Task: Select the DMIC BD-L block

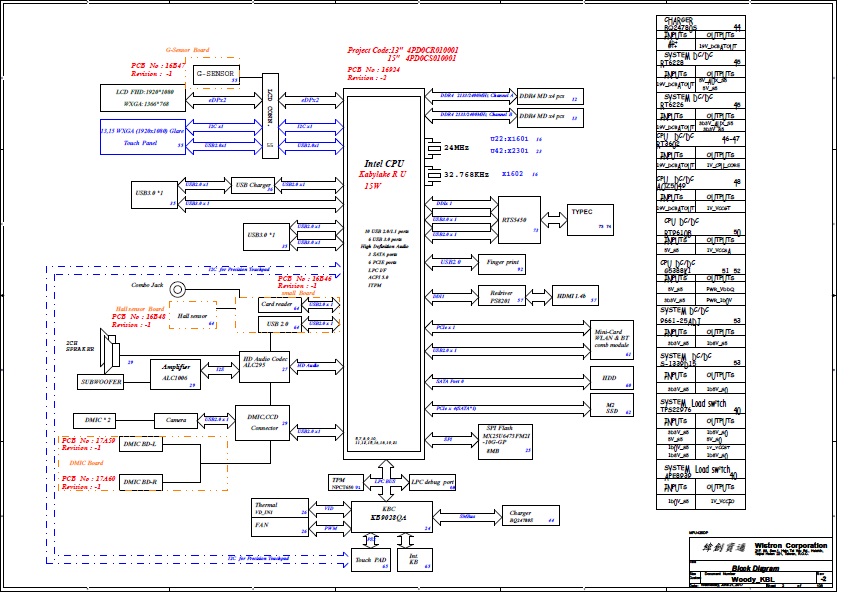Action: click(141, 444)
